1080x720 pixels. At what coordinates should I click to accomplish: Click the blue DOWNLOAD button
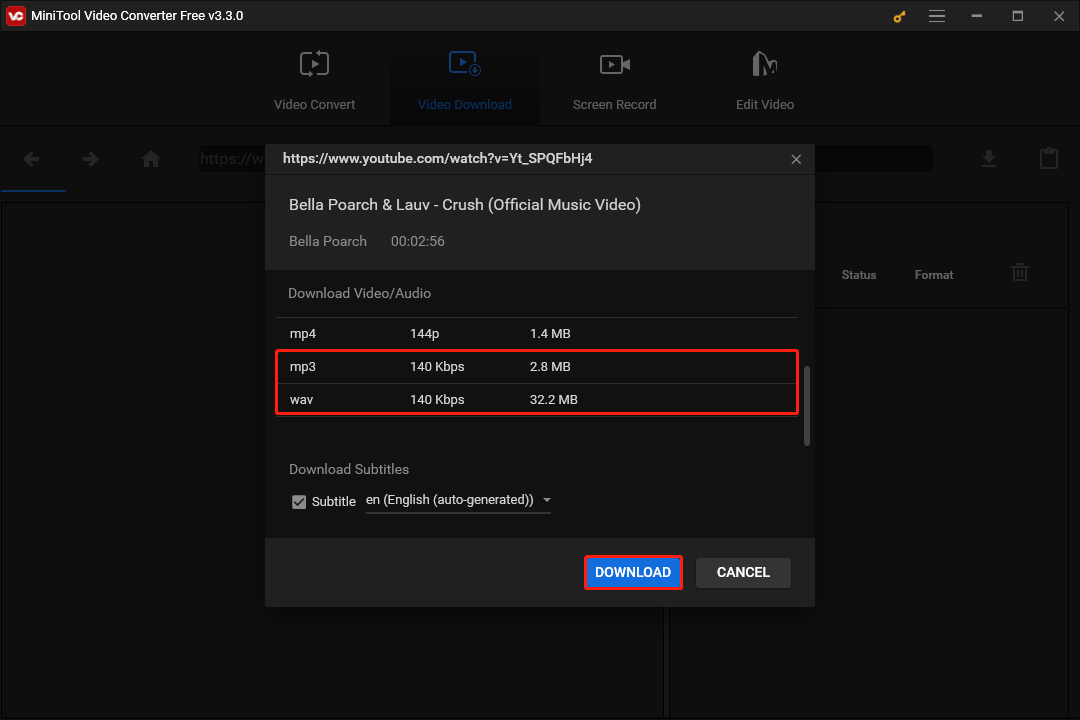633,573
